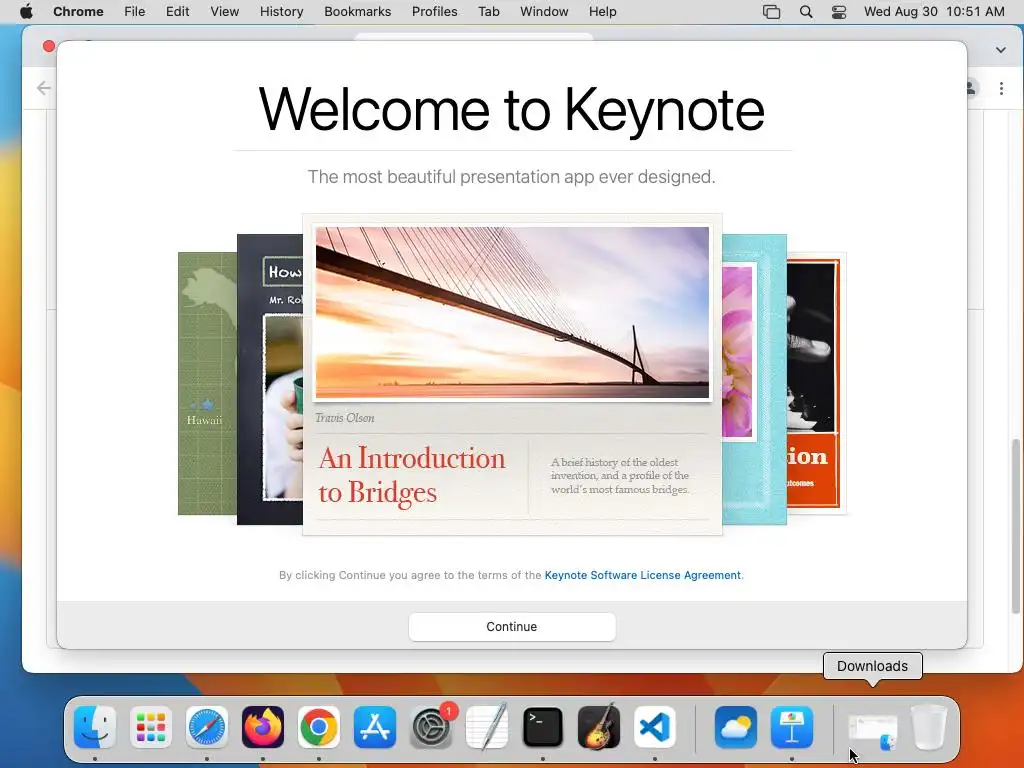This screenshot has width=1024, height=768.
Task: Open the Bookmarks menu
Action: [x=357, y=11]
